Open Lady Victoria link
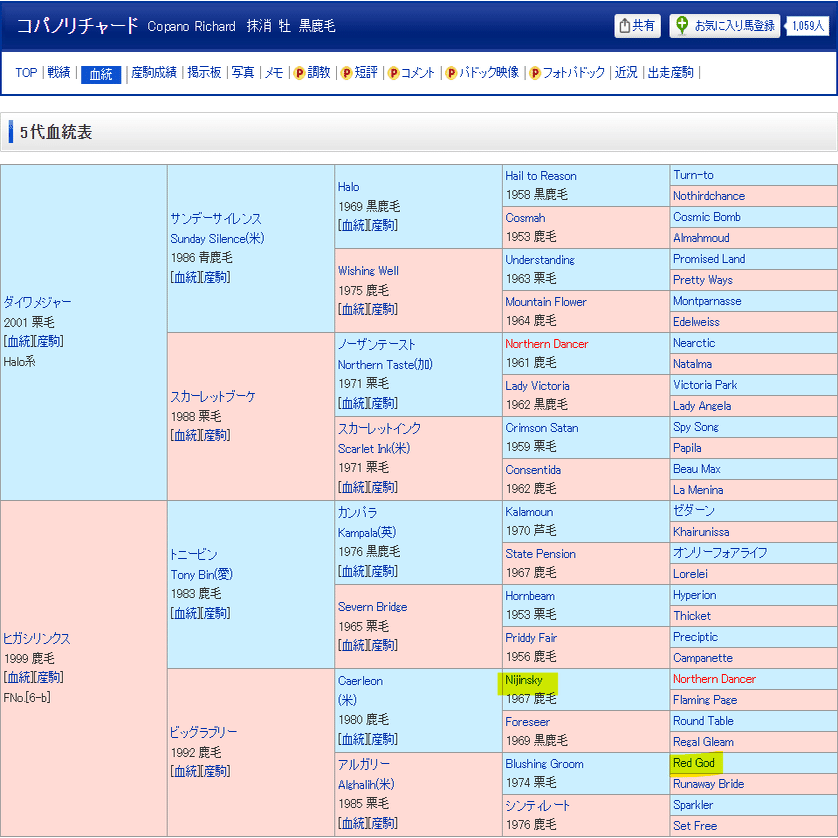Image resolution: width=838 pixels, height=838 pixels. coord(538,386)
